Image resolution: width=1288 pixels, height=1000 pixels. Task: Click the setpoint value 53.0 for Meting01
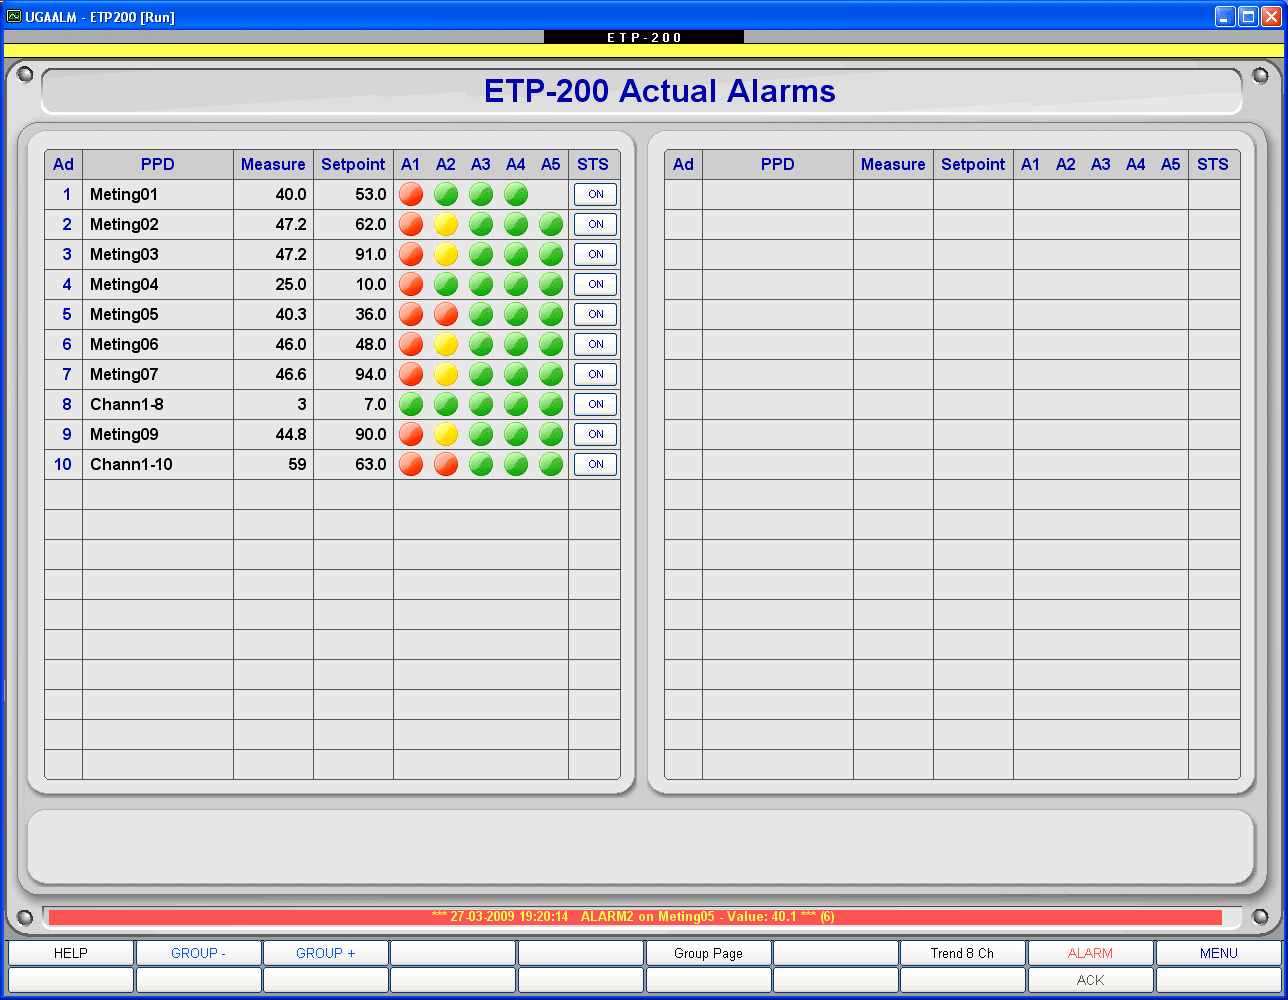point(371,194)
